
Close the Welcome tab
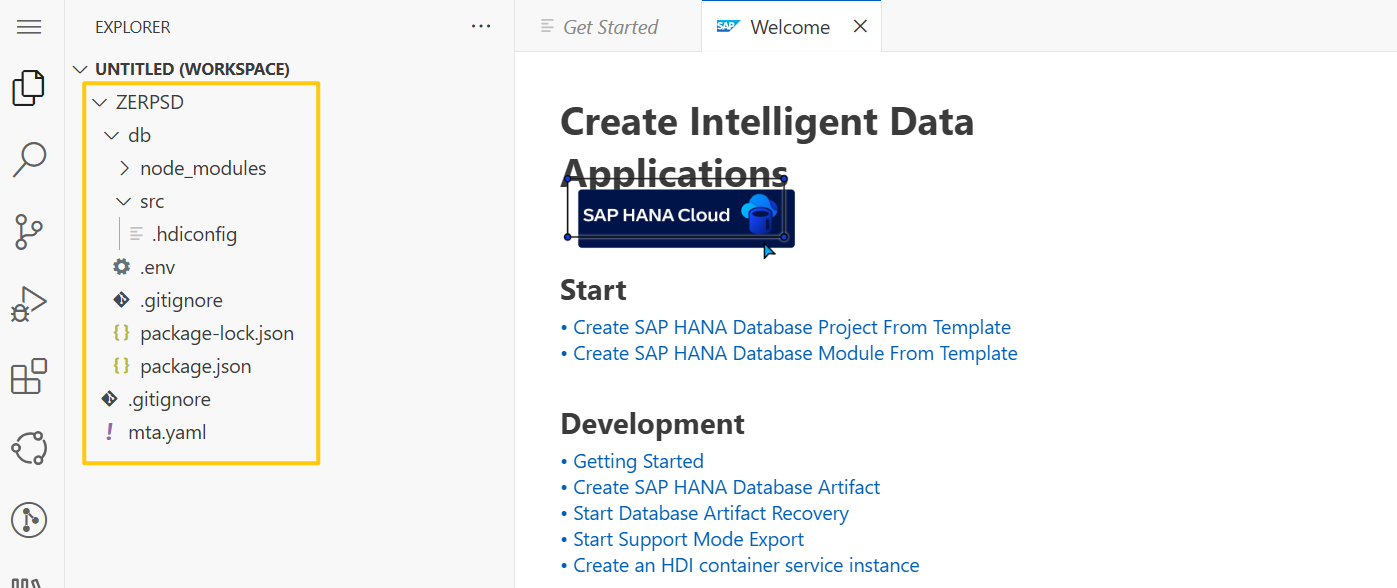pyautogui.click(x=860, y=27)
